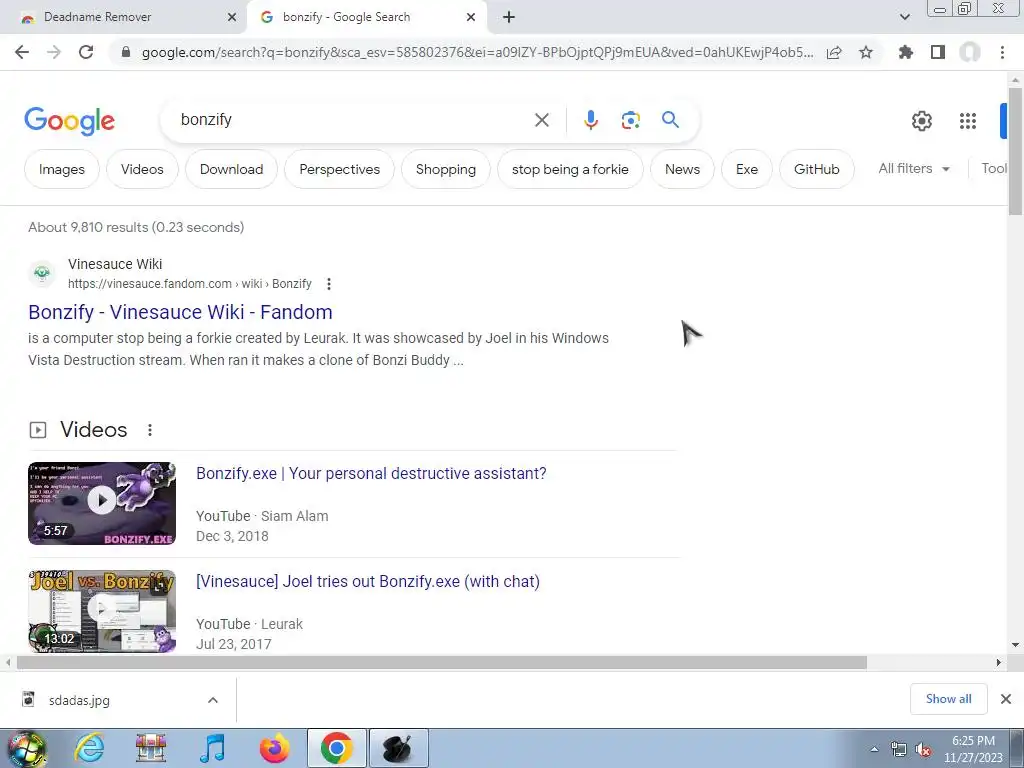Screen dimensions: 1024x768
Task: Filter results by News
Action: coord(682,169)
